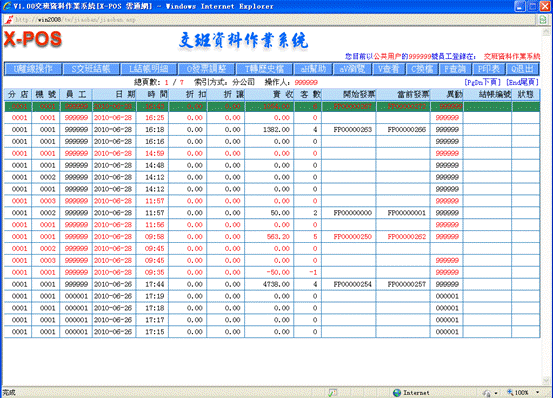Click the popup blocker status bar icon

tap(333, 392)
